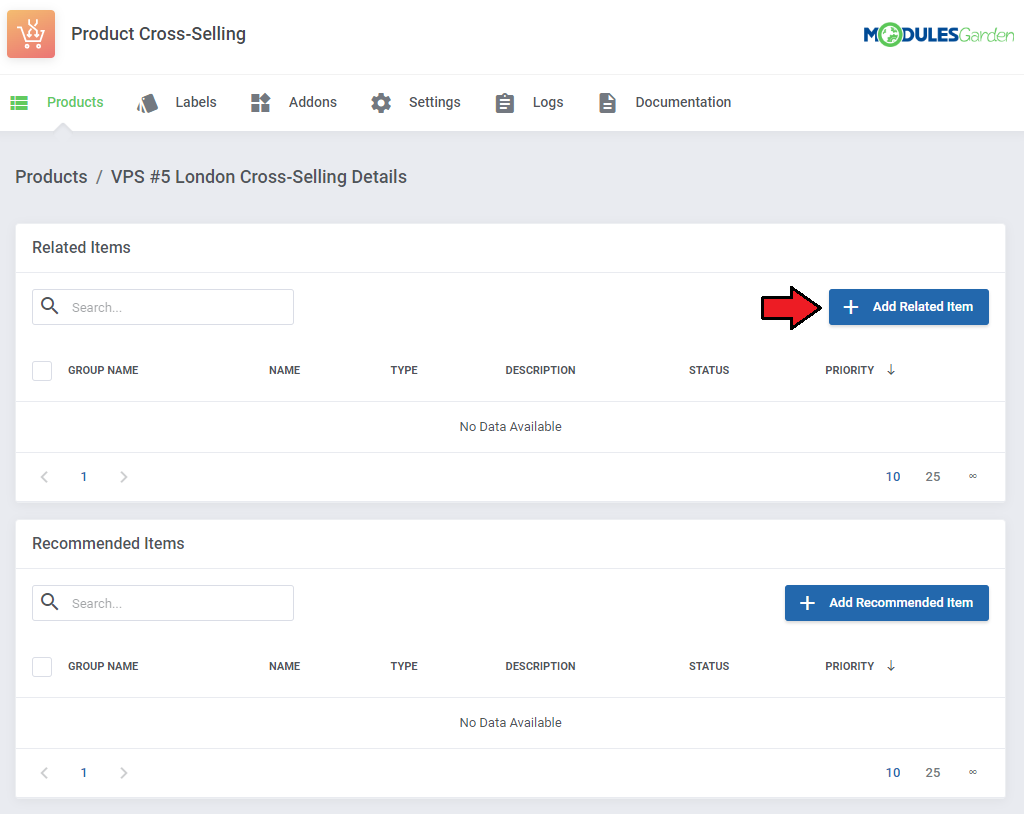Sort Related Items by DESCRIPTION column
Image resolution: width=1024 pixels, height=814 pixels.
[x=540, y=370]
